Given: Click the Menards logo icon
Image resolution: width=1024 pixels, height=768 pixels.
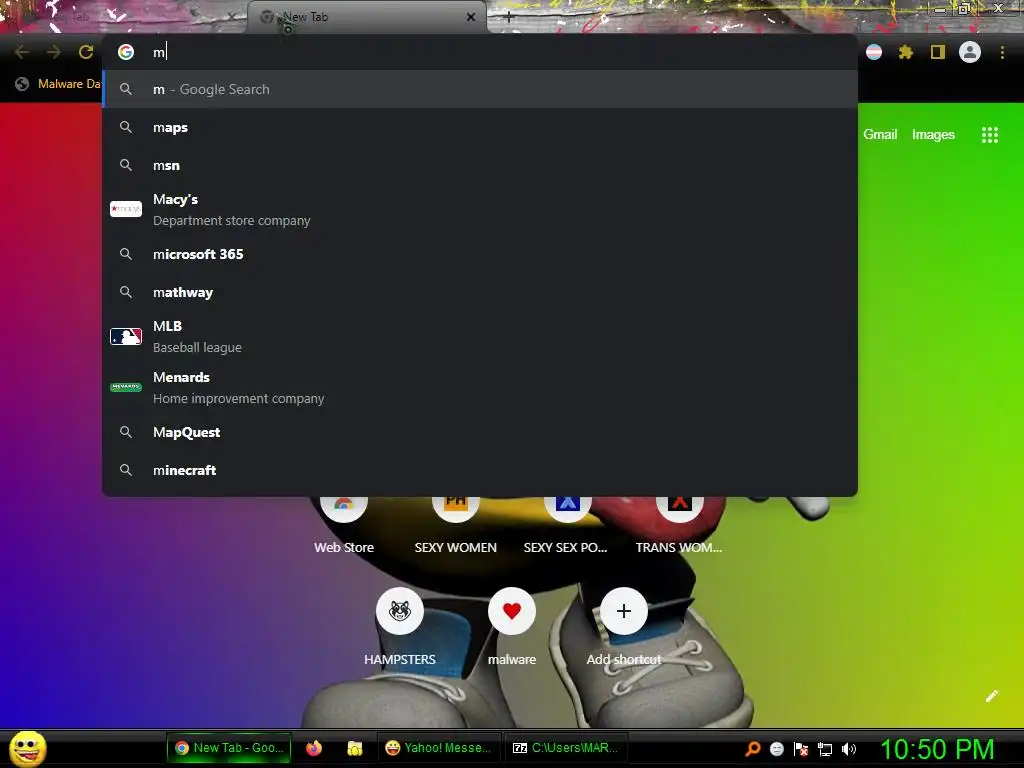Looking at the screenshot, I should pyautogui.click(x=126, y=387).
